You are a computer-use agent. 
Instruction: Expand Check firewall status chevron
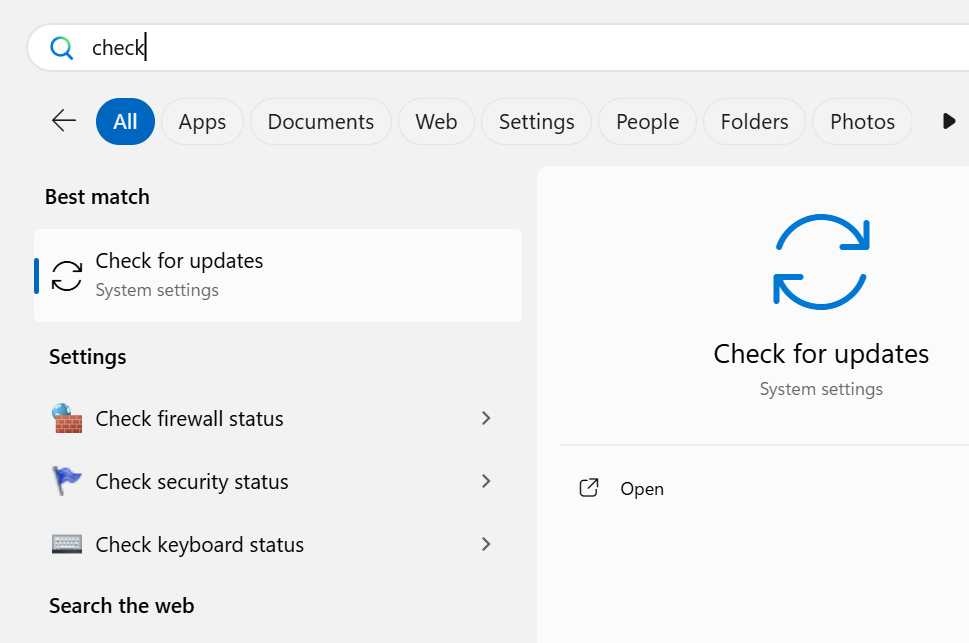[486, 418]
